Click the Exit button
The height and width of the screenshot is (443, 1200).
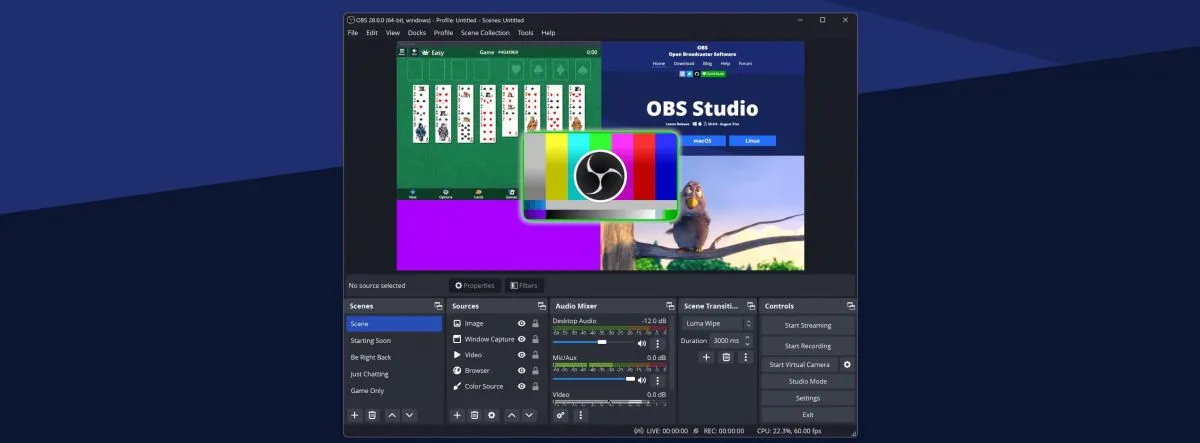(x=807, y=414)
